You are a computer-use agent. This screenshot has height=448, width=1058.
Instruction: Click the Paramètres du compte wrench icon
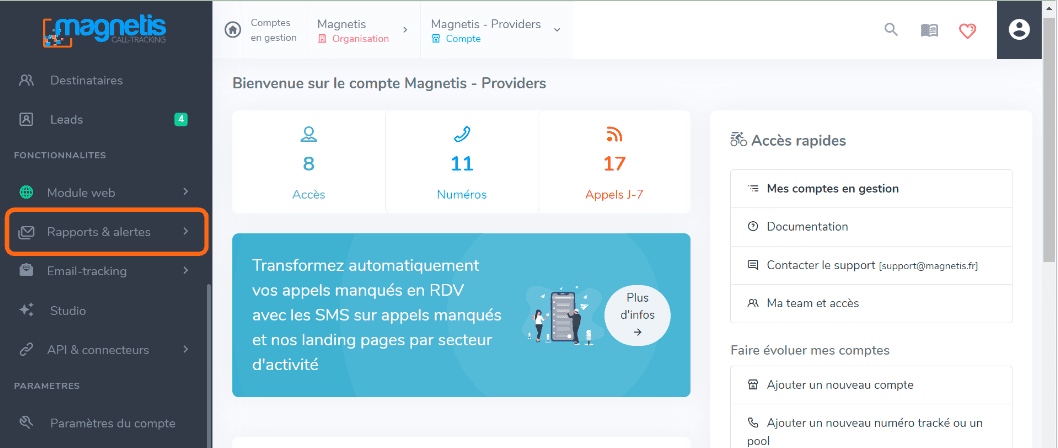tap(26, 423)
